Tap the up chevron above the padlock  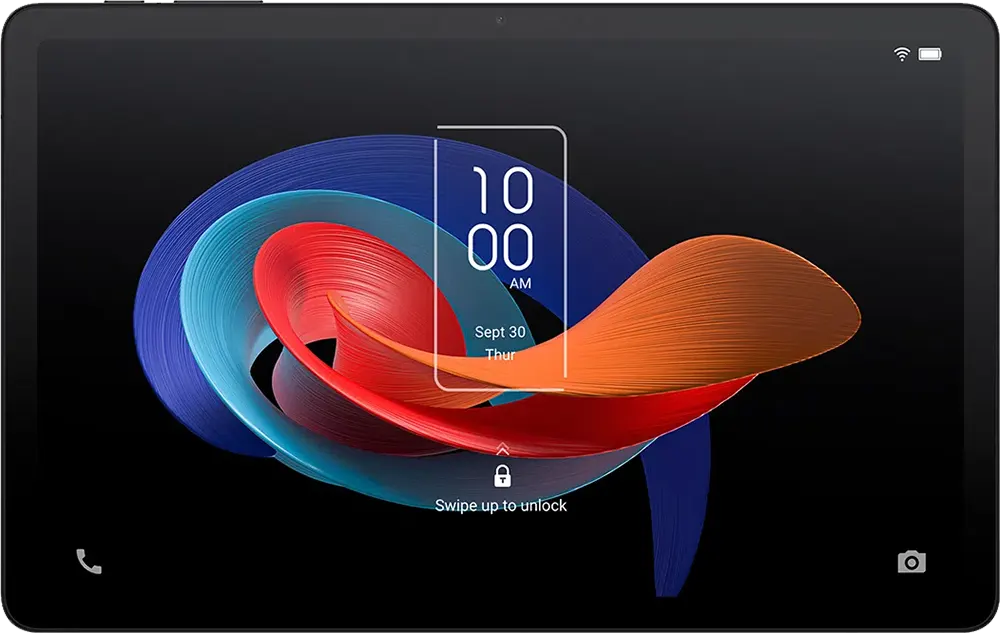coord(501,449)
